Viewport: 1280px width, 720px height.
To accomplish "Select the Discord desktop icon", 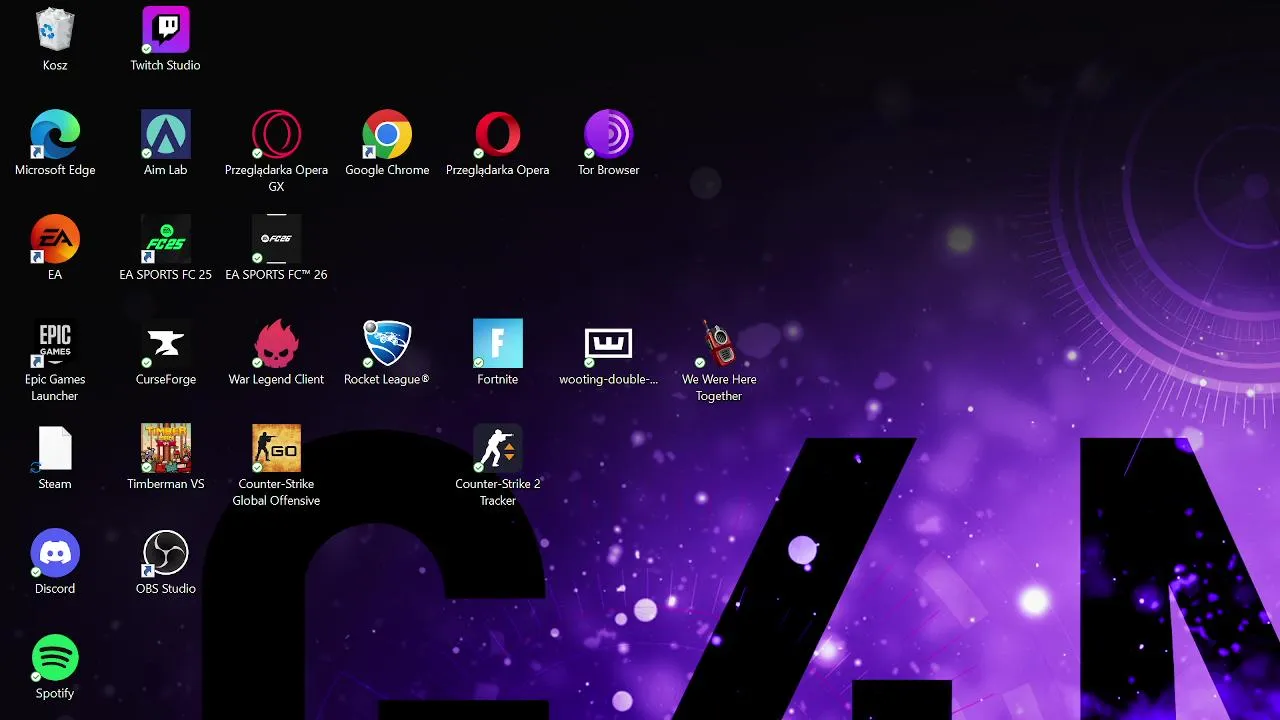I will point(55,553).
